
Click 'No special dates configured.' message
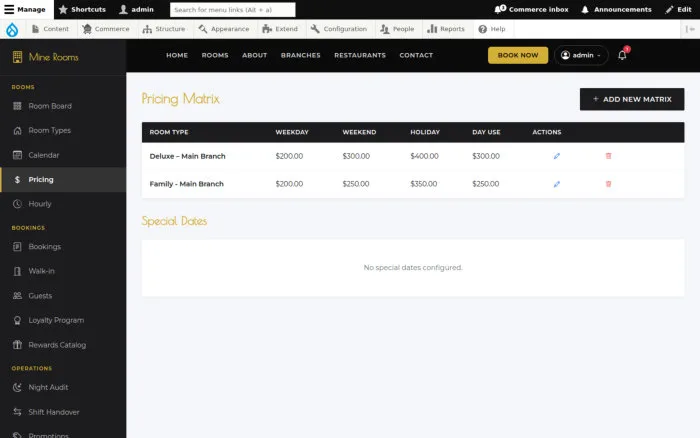coord(413,267)
